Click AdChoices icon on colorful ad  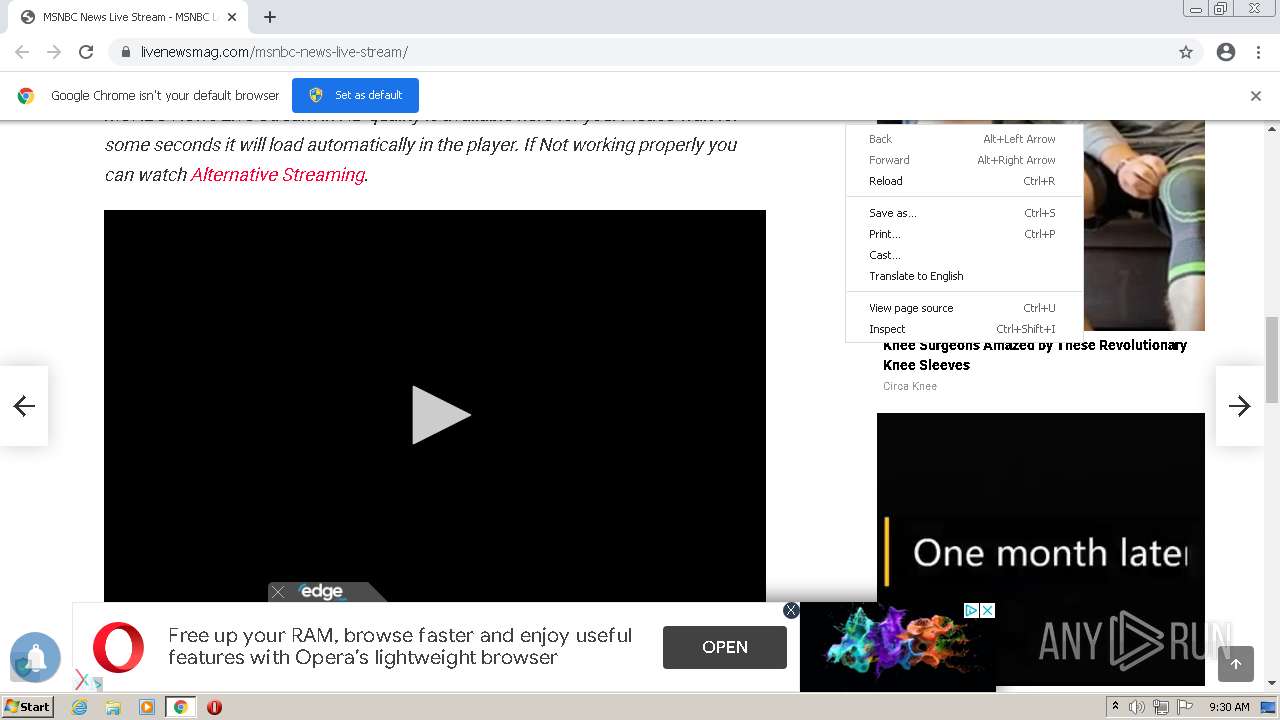971,610
